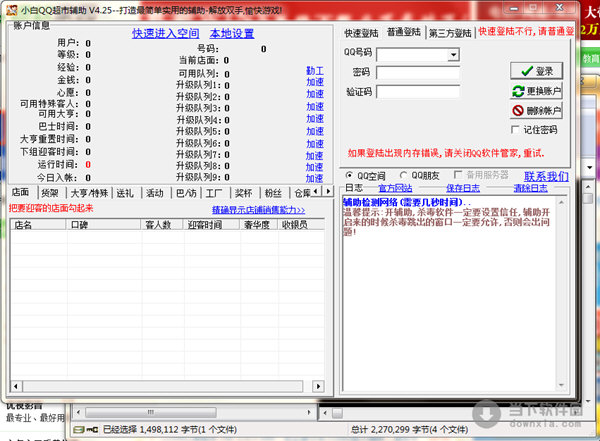Screen dimensions: 600x441
Task: Click the 小白QQ超市辅助 title bar app icon
Action: point(12,10)
